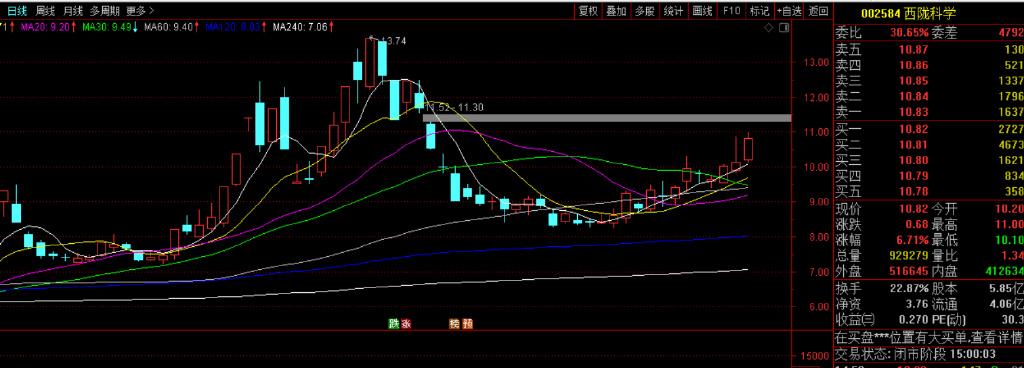Click the diamond icon above the chart
The image size is (1024, 368).
(769, 28)
